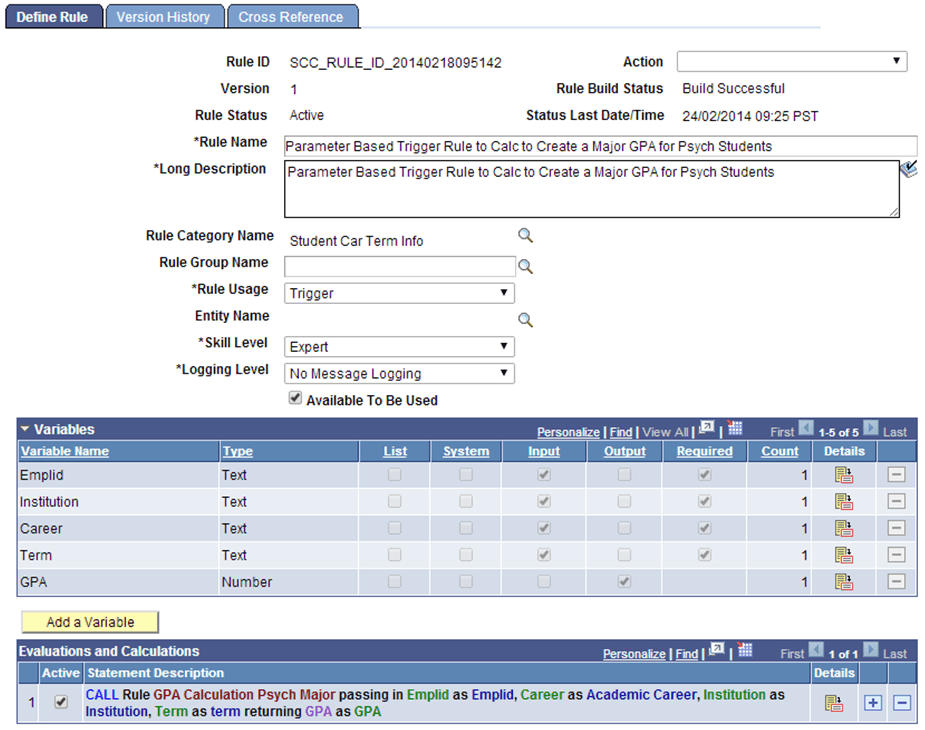Disable the Active checkbox on statement 1
This screenshot has width=925, height=730.
[x=60, y=702]
